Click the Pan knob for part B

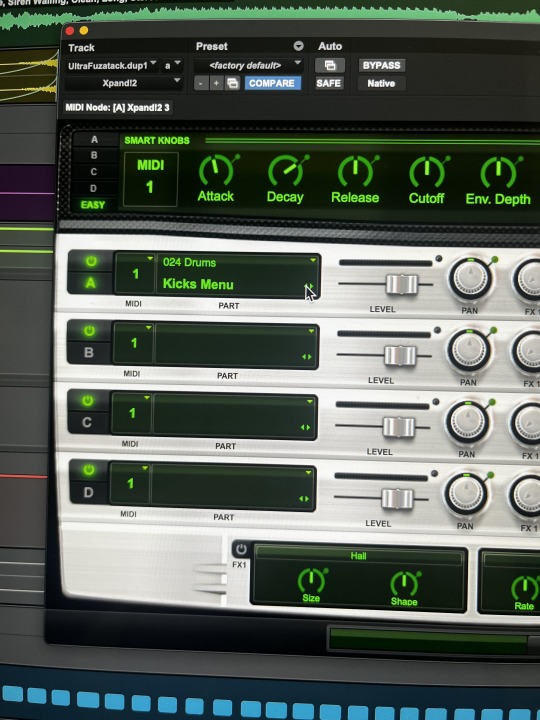pos(469,350)
